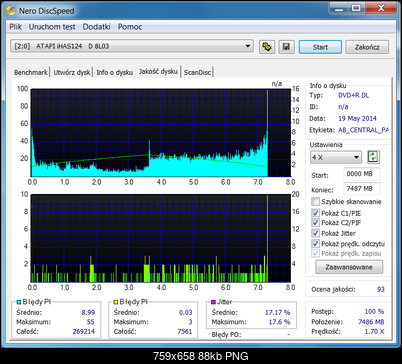
Task: Select the Jakość dysku tab
Action: click(x=158, y=71)
